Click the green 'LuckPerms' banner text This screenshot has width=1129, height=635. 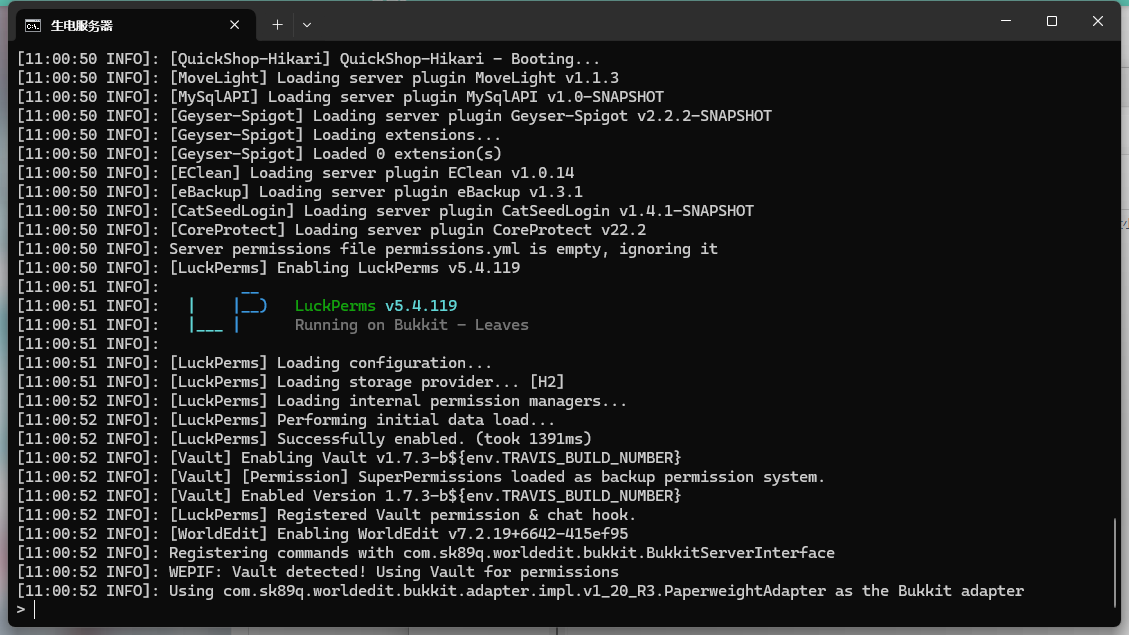[x=335, y=306]
